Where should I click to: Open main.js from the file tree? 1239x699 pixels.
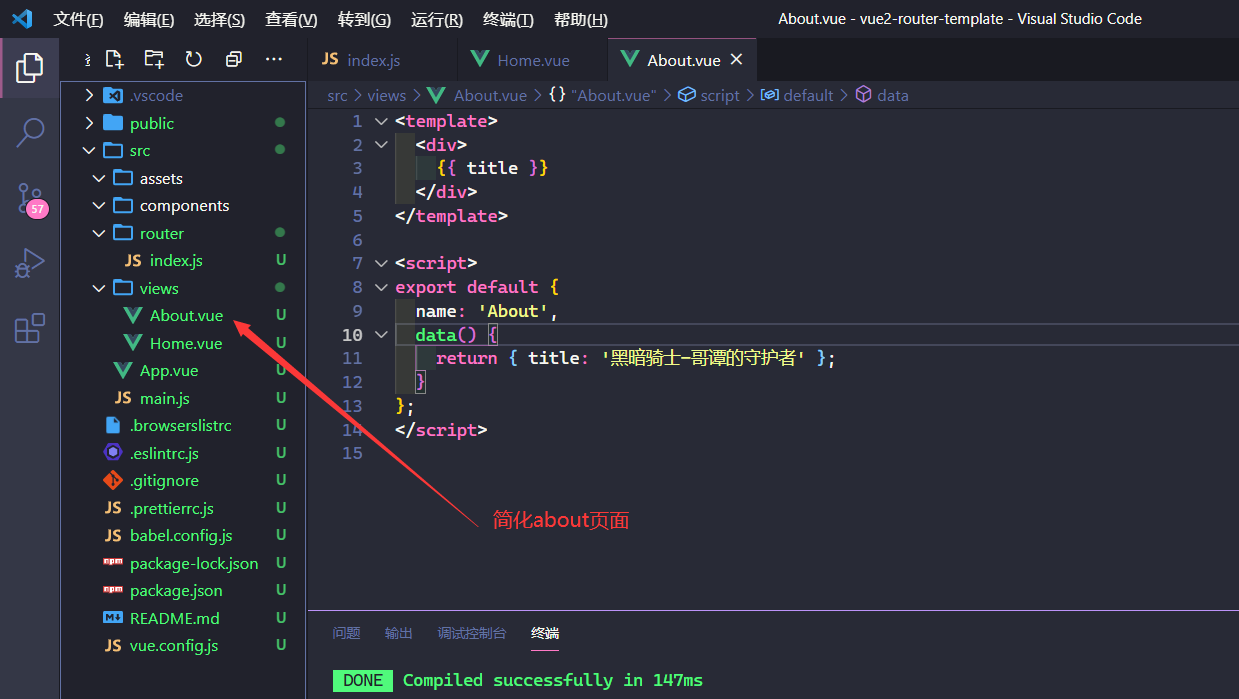(164, 398)
